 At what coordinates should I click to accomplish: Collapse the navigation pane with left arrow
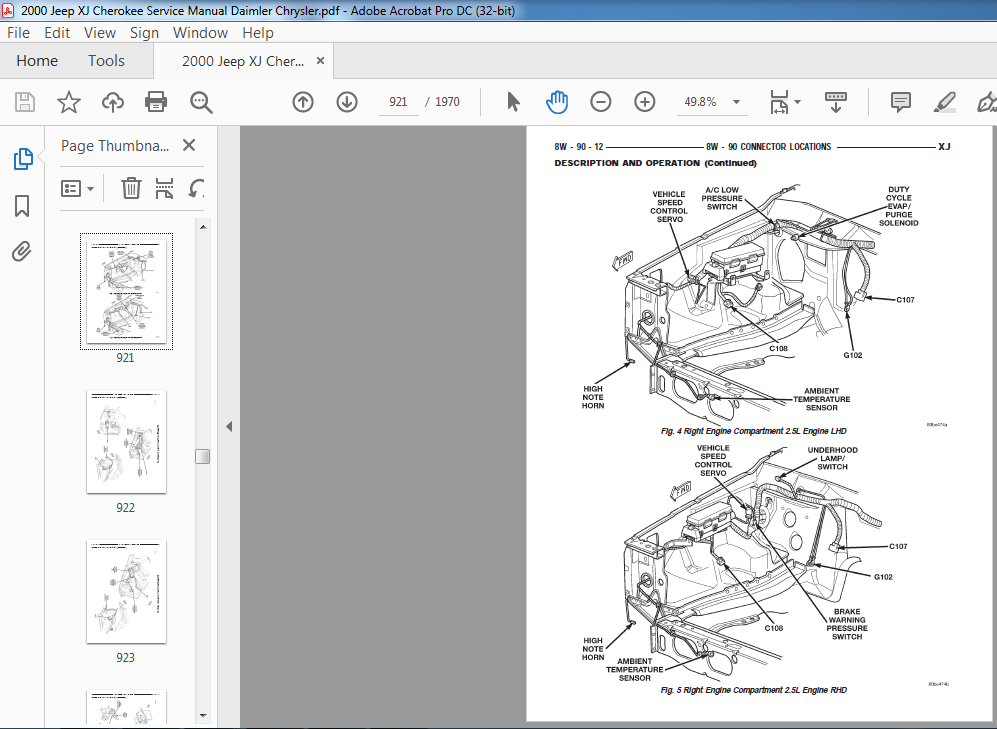[229, 426]
